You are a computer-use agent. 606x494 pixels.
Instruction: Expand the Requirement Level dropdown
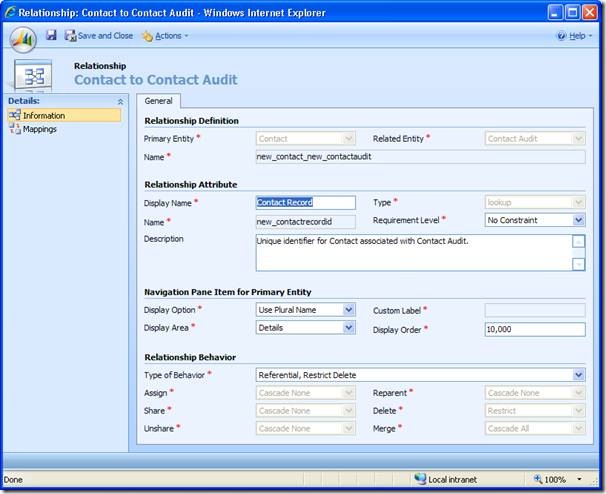click(x=578, y=220)
